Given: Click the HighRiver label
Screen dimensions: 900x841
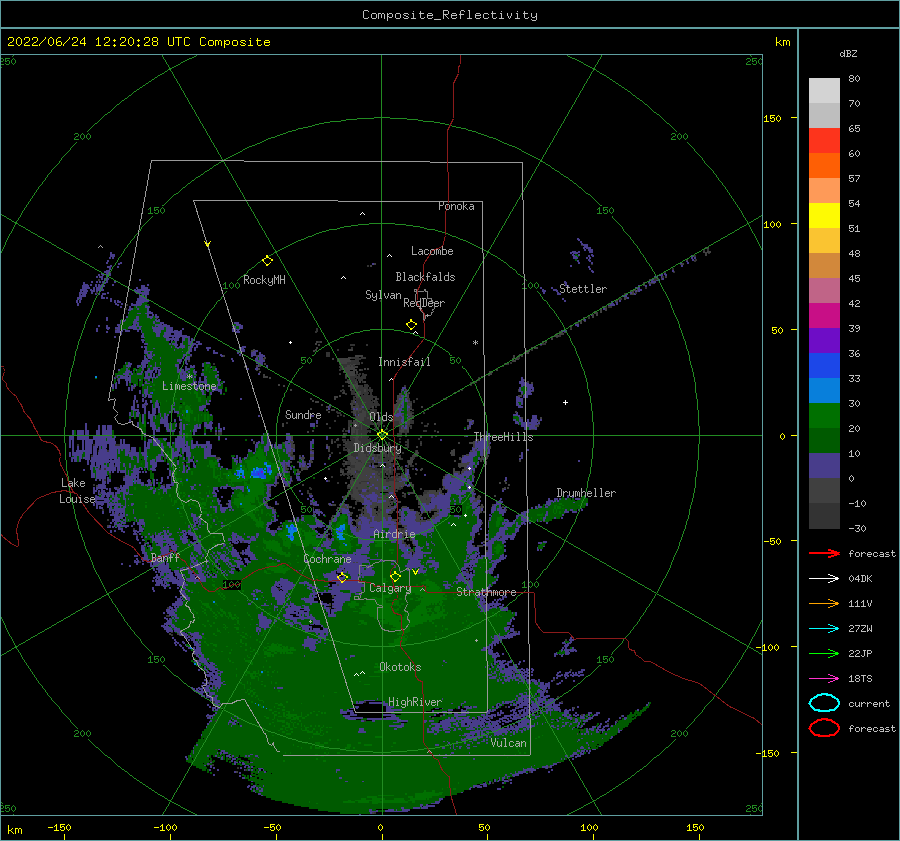Looking at the screenshot, I should pos(415,702).
